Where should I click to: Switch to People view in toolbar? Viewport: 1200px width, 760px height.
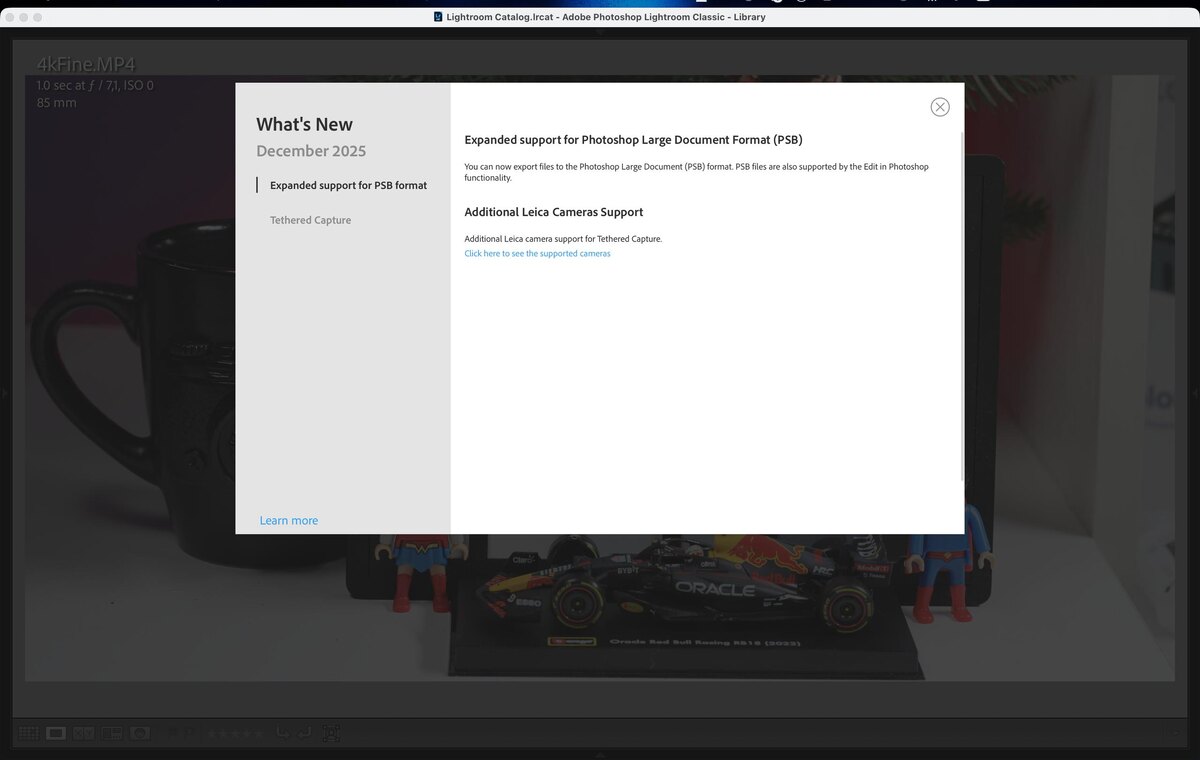(140, 733)
